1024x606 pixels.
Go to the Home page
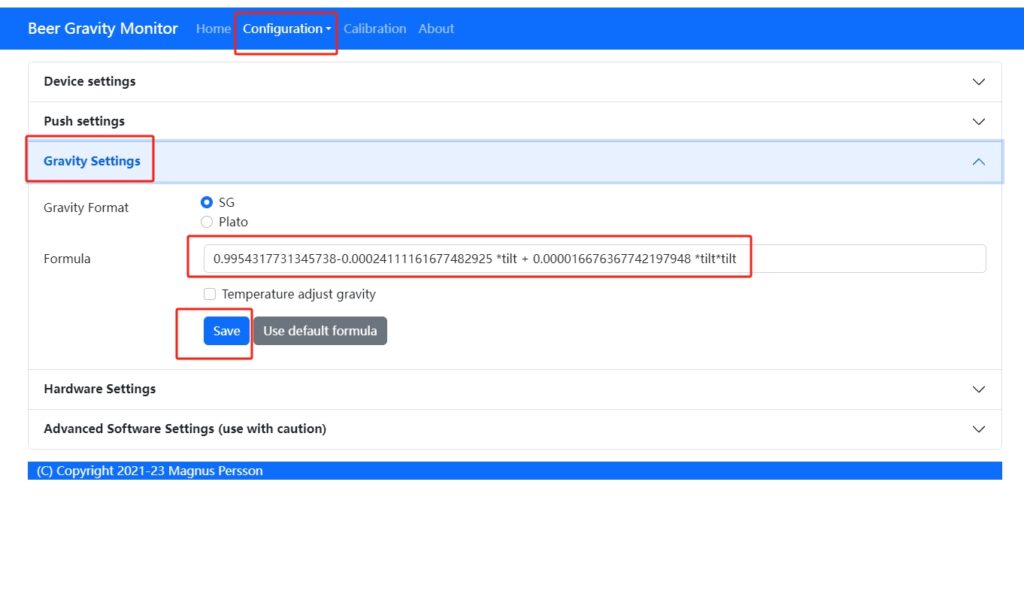coord(213,29)
